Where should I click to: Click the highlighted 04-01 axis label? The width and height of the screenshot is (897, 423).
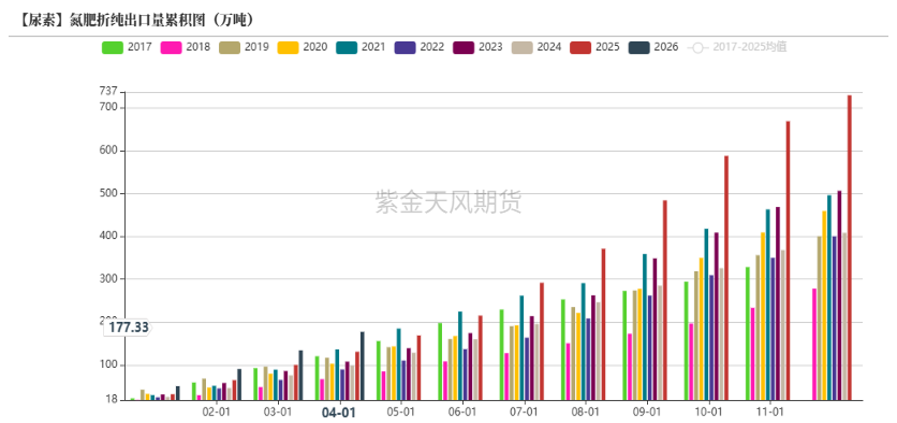pos(339,412)
